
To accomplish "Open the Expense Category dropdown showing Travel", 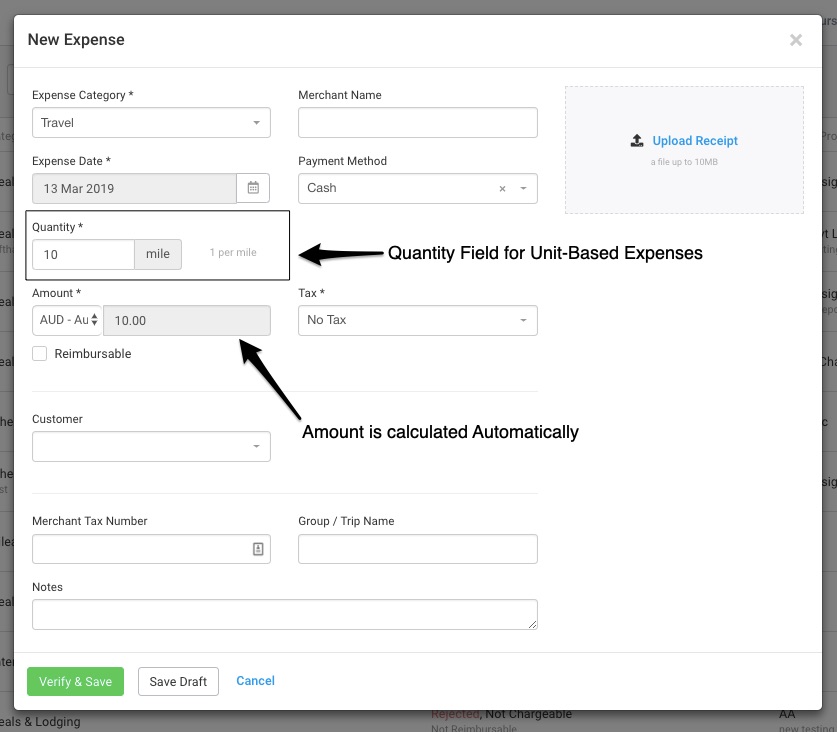I will [151, 122].
